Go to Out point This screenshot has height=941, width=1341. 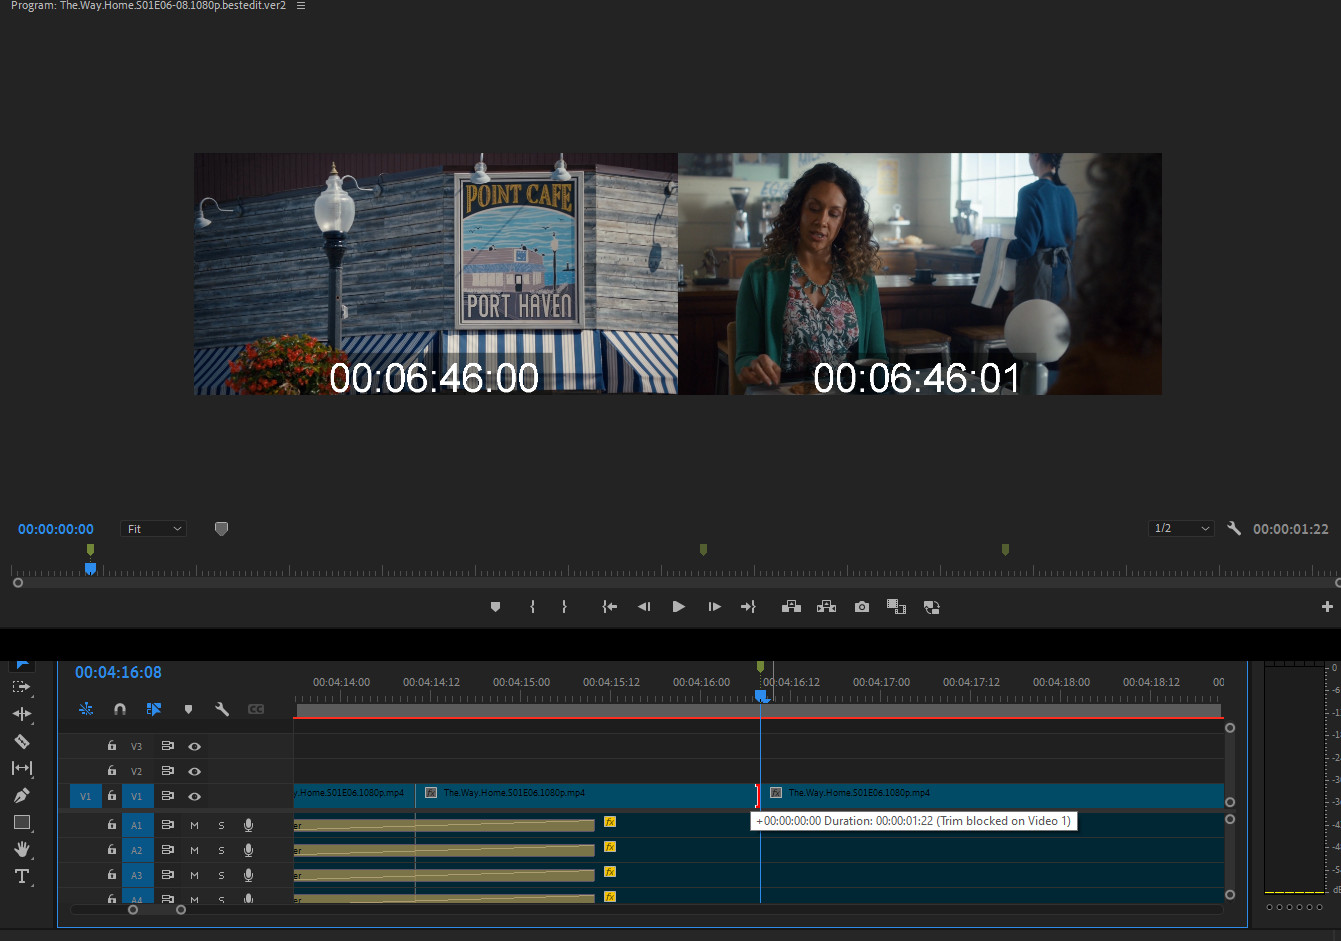(748, 607)
